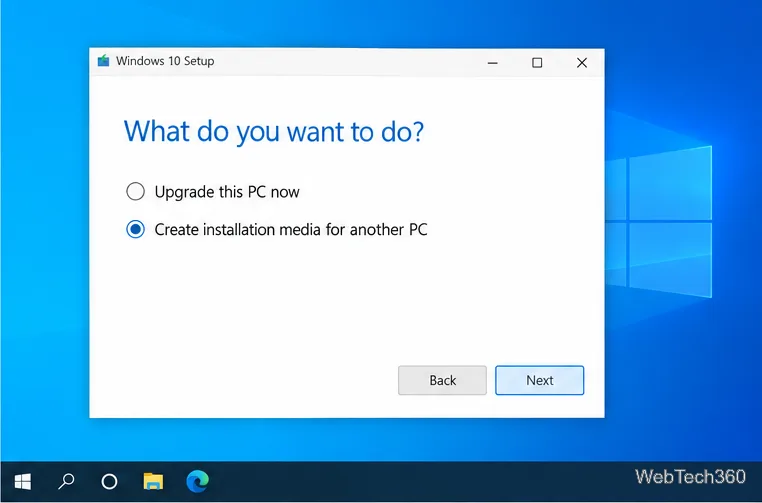
Task: Select the Upgrade this PC now radio button
Action: (x=136, y=191)
